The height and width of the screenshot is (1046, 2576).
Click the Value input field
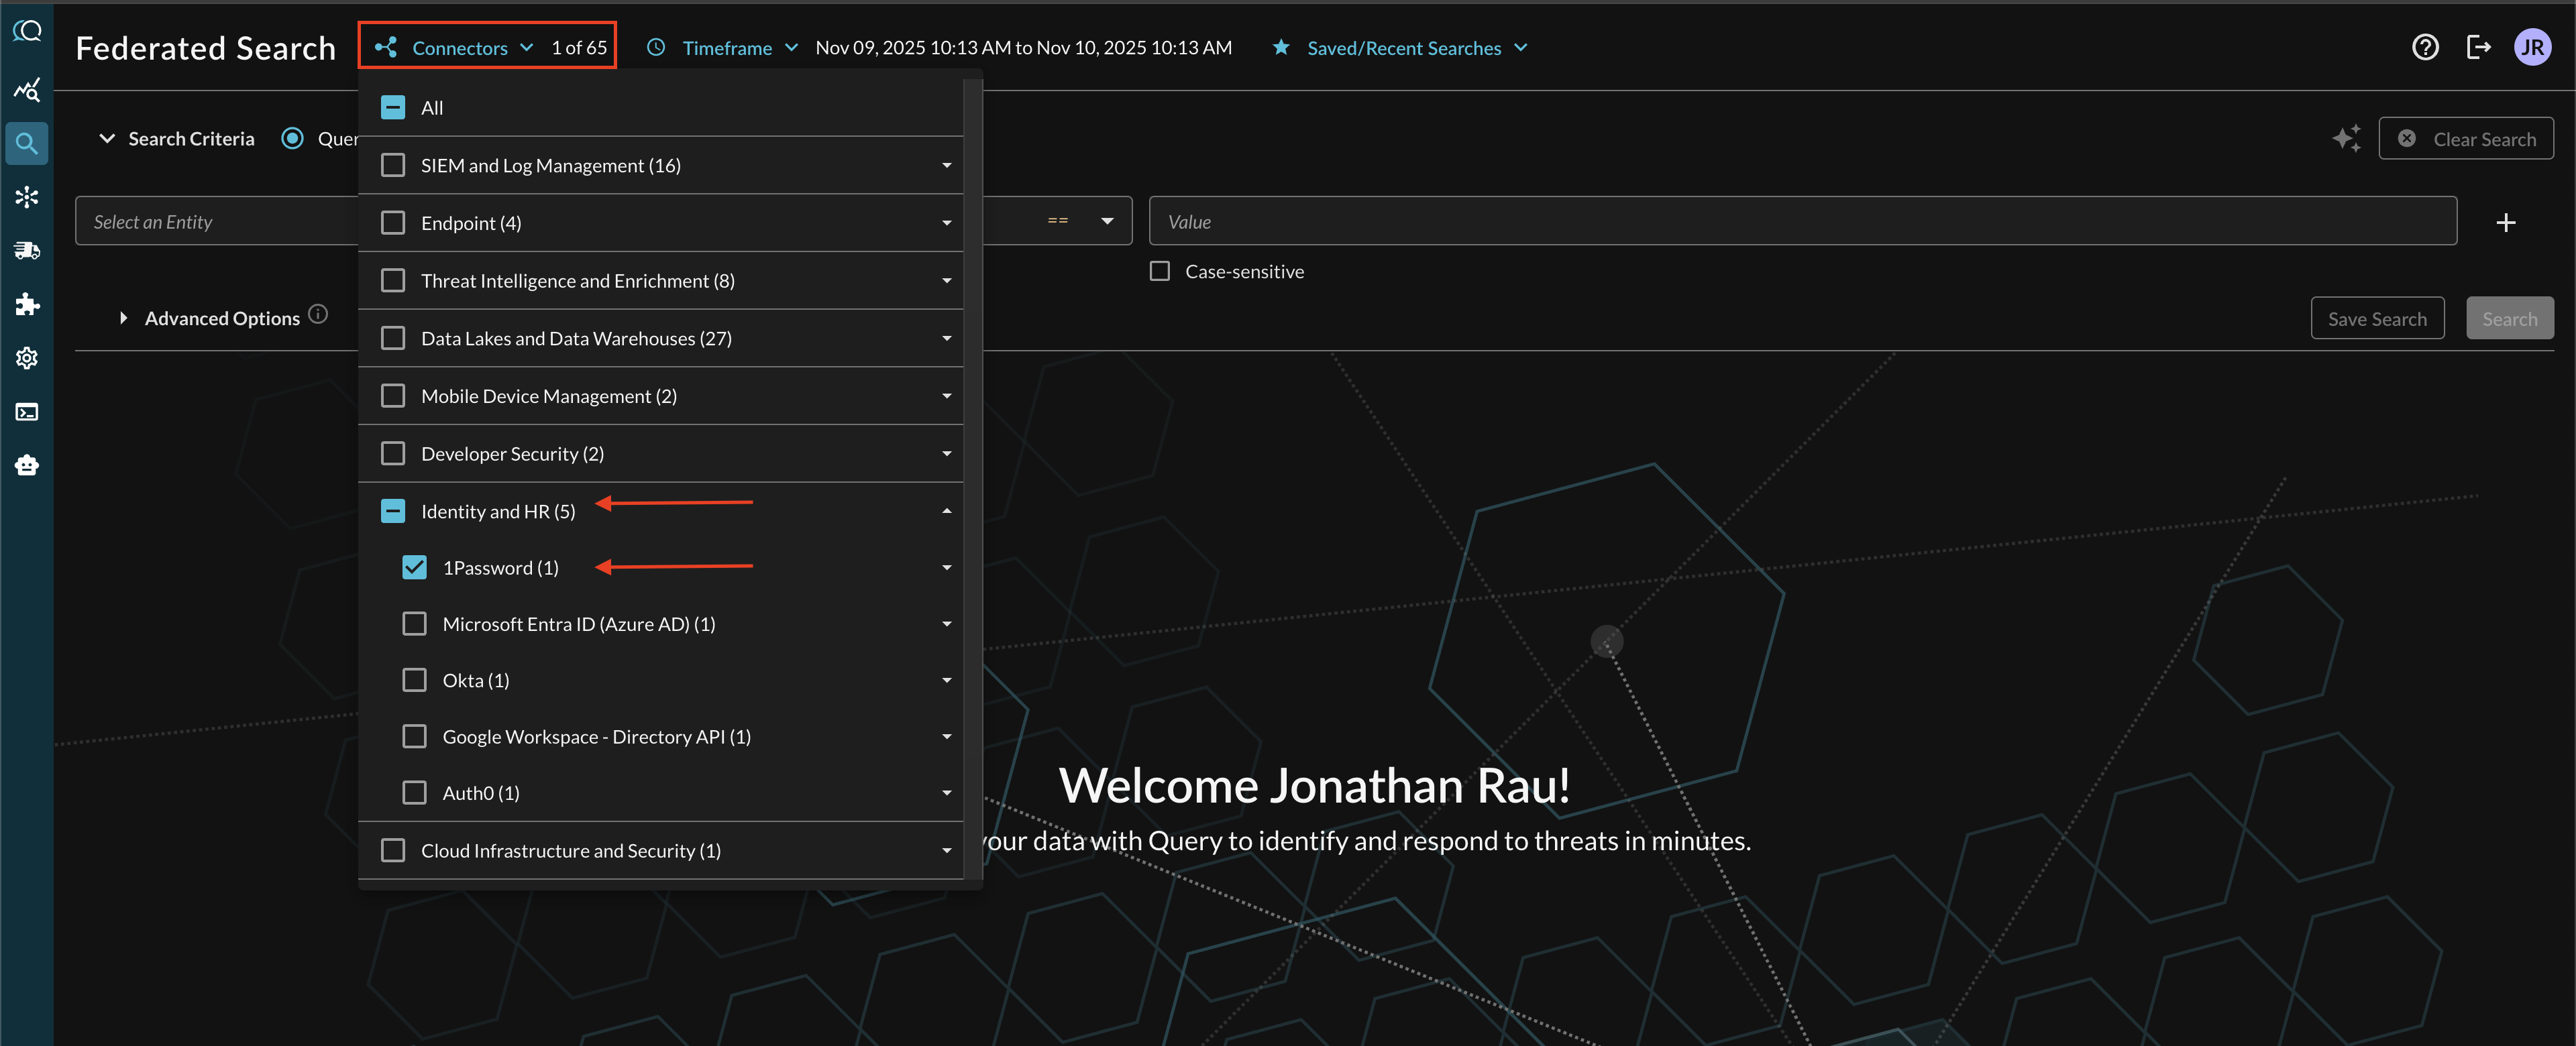[1801, 222]
